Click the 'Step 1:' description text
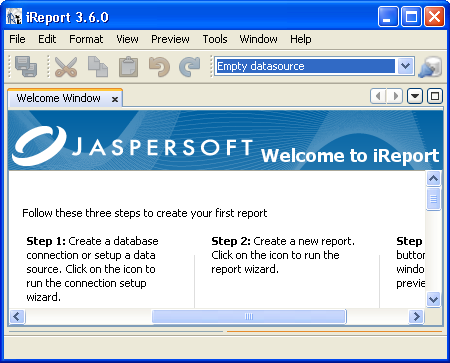 92,269
